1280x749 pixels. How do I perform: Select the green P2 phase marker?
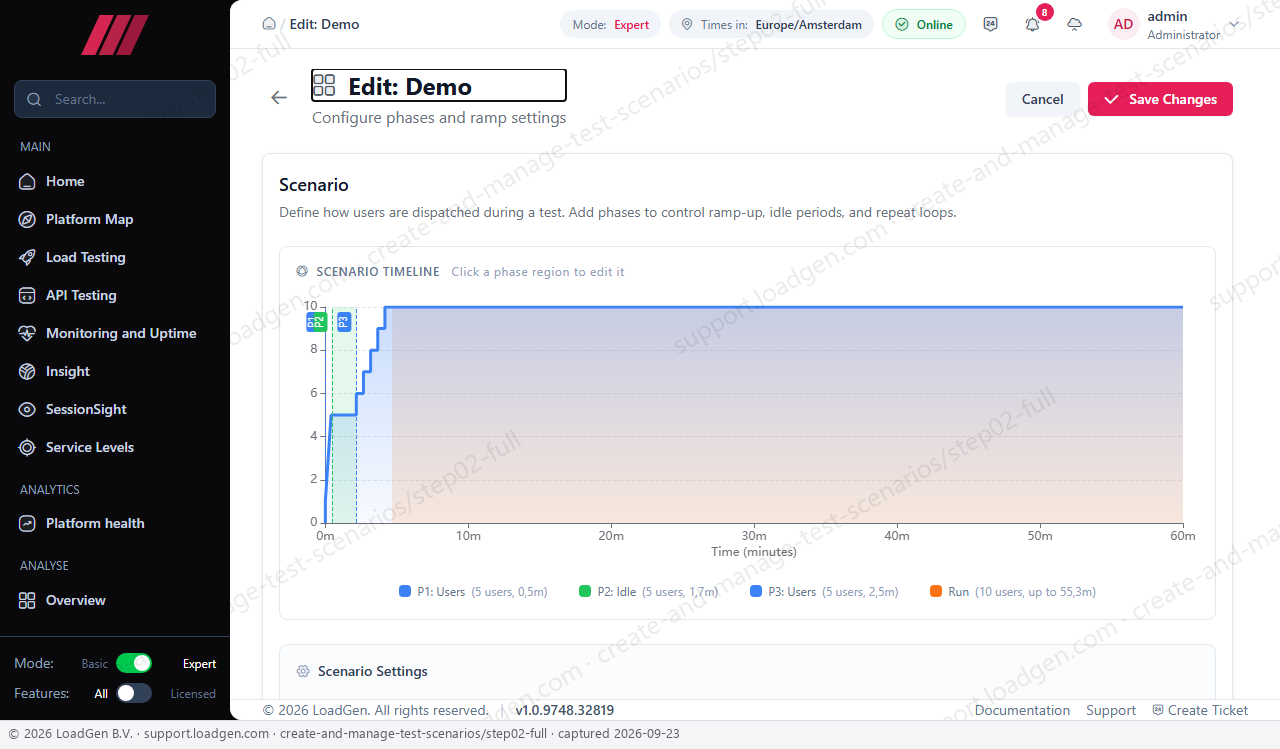point(321,321)
